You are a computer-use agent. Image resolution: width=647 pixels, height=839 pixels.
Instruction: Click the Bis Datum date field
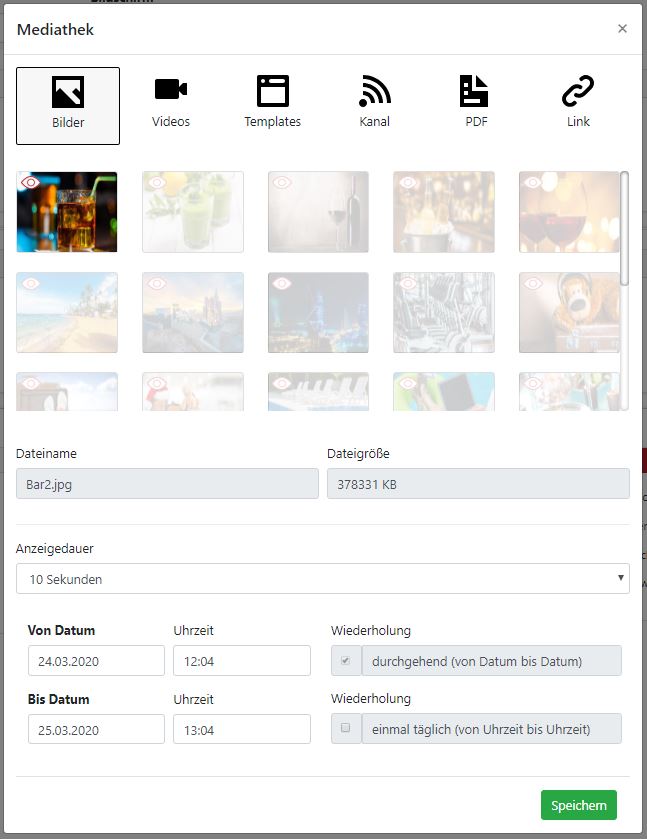(x=96, y=729)
